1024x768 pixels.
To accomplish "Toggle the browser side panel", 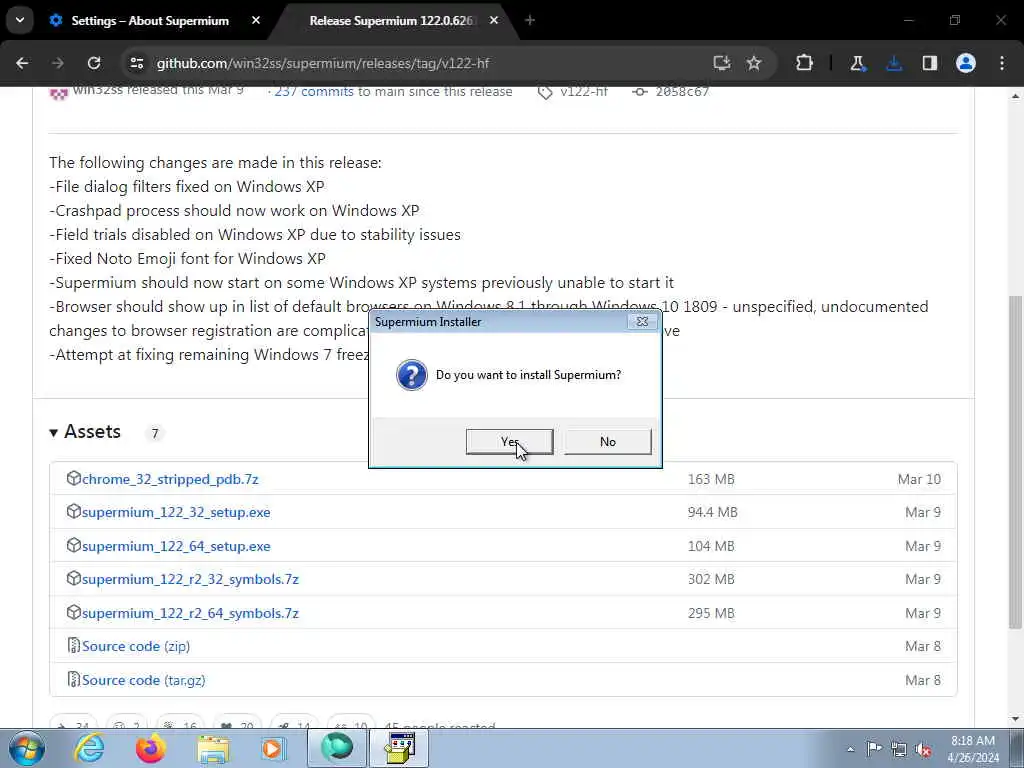I will pyautogui.click(x=930, y=63).
